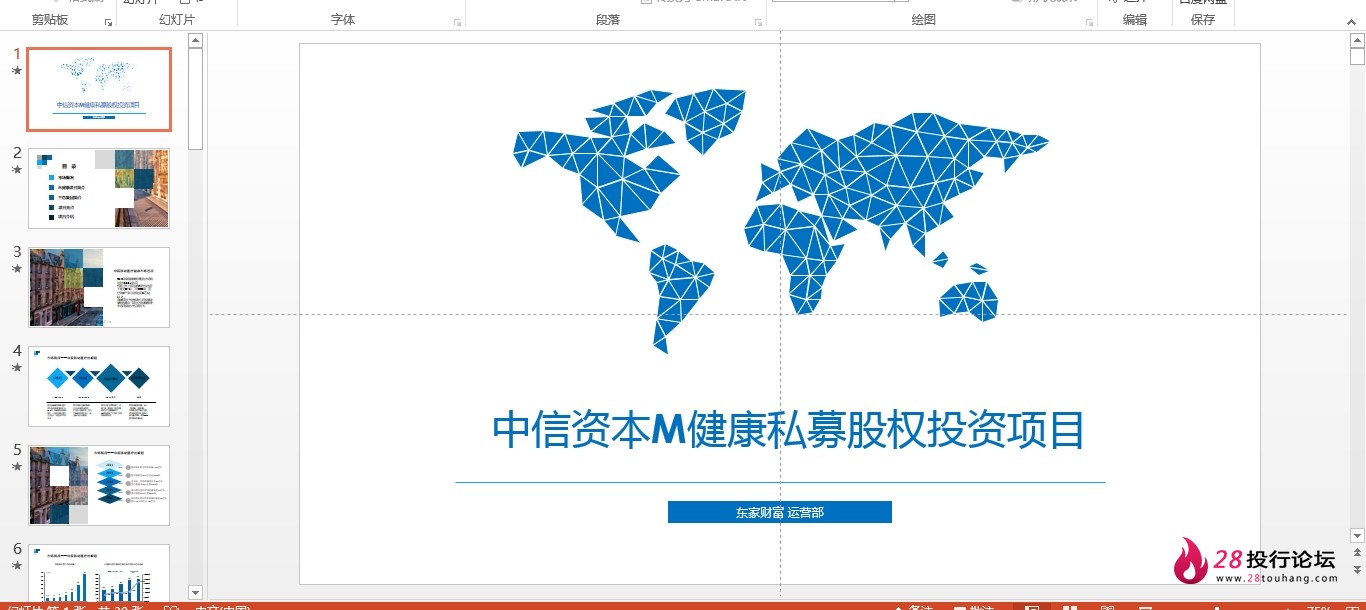
Task: Select slide 6 thumbnail with bar charts
Action: (x=99, y=573)
